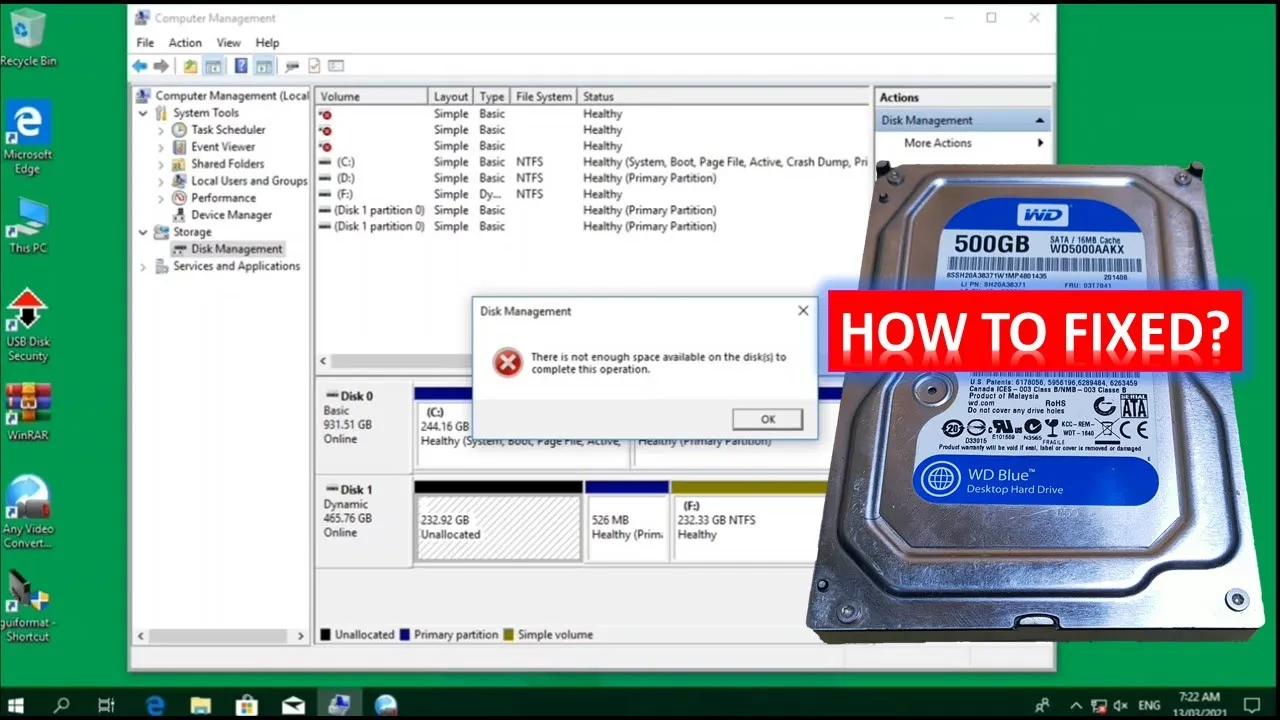Open the Windows Start menu
Image resolution: width=1280 pixels, height=720 pixels.
pos(17,705)
